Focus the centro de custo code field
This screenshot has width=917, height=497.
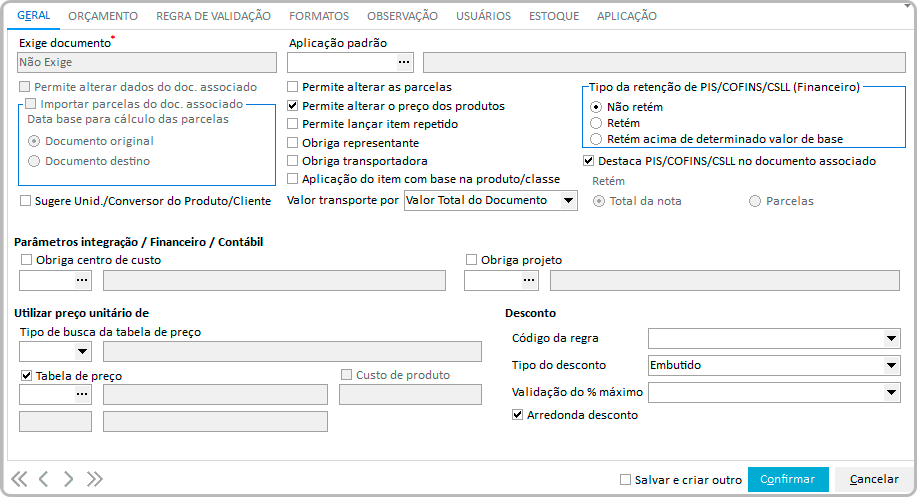47,280
